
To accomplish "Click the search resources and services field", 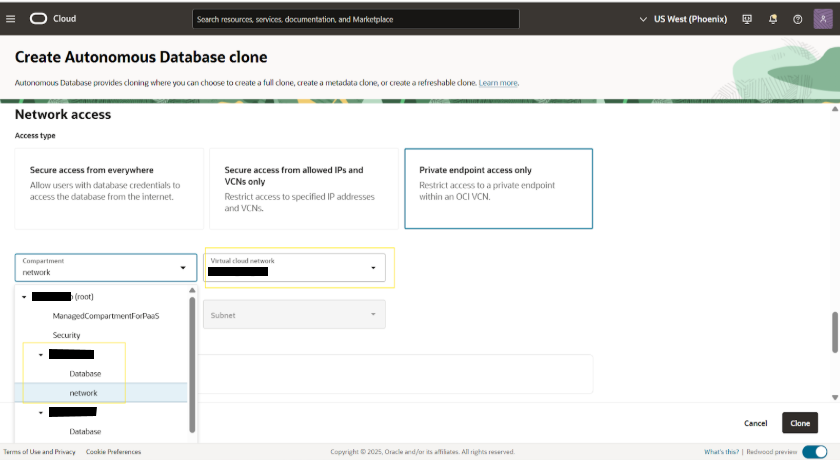I will point(355,18).
